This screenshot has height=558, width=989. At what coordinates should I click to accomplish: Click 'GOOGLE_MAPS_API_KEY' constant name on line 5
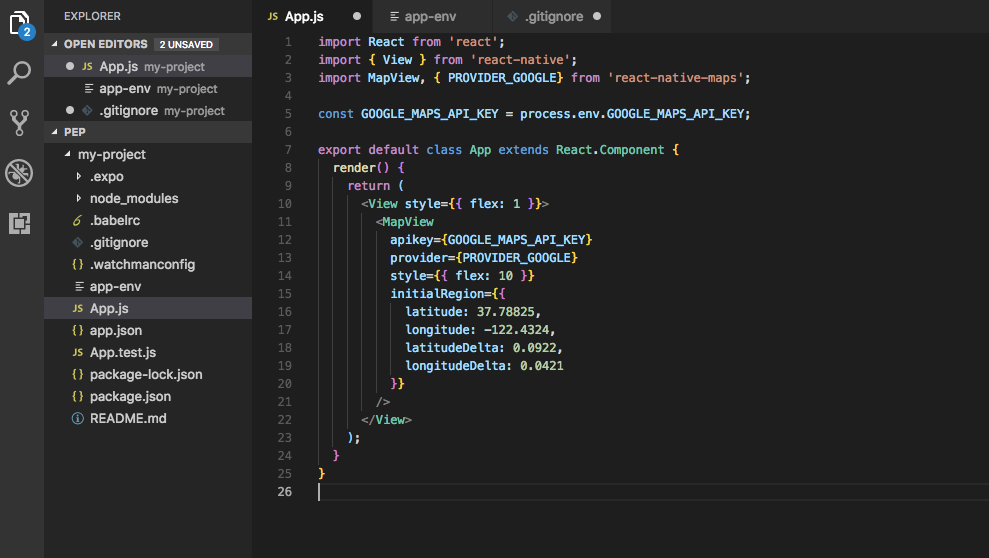tap(430, 113)
